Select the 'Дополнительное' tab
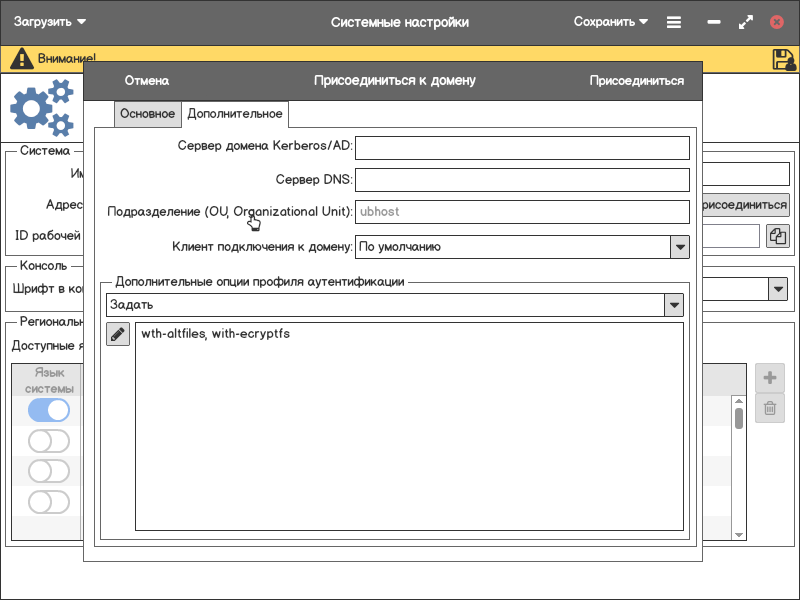800x600 pixels. click(x=235, y=114)
